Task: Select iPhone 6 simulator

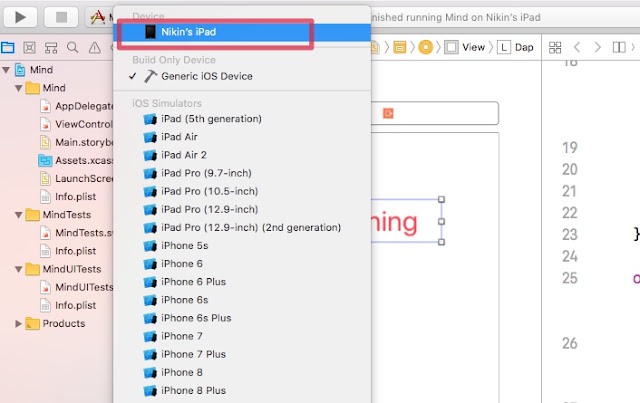Action: click(x=242, y=264)
